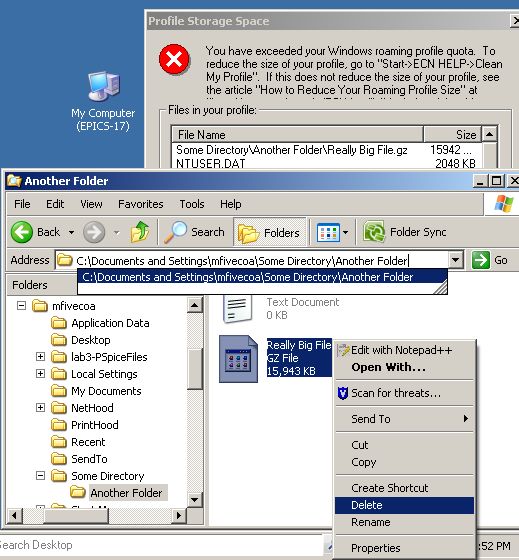Open Forward button history dropdown arrow
This screenshot has width=519, height=560.
pos(116,232)
